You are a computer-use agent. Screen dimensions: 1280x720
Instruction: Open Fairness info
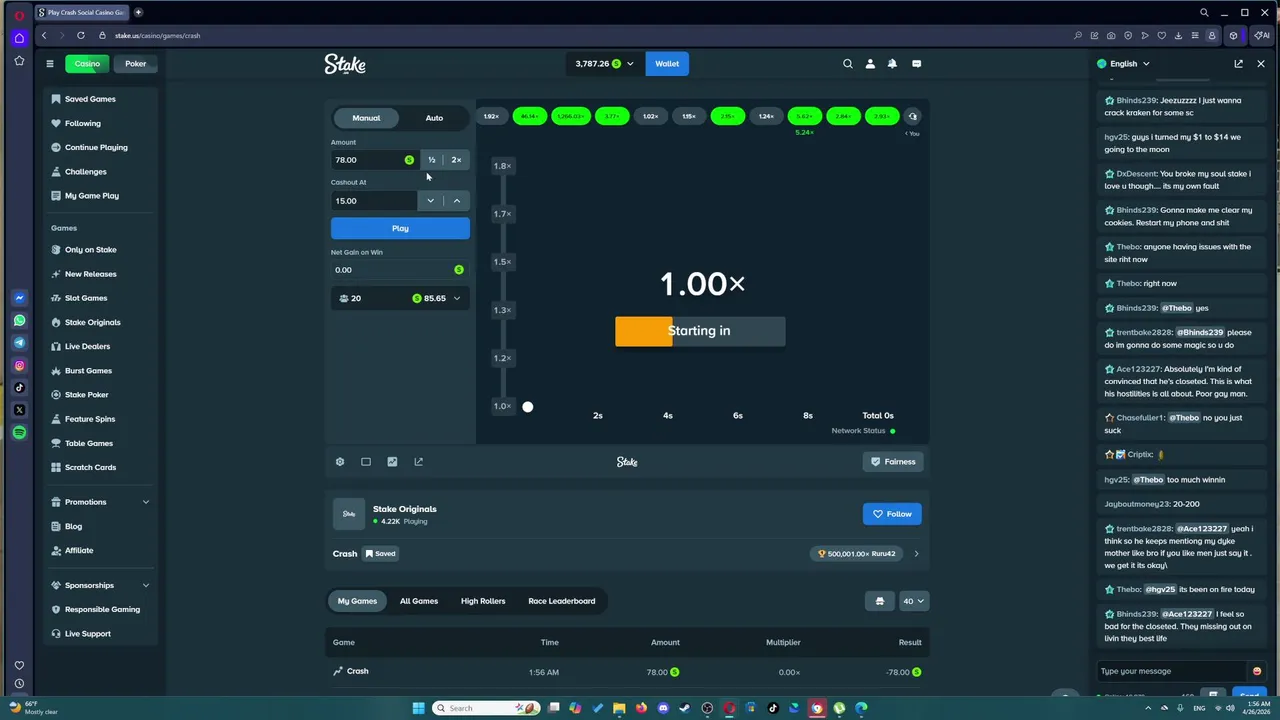click(x=893, y=462)
